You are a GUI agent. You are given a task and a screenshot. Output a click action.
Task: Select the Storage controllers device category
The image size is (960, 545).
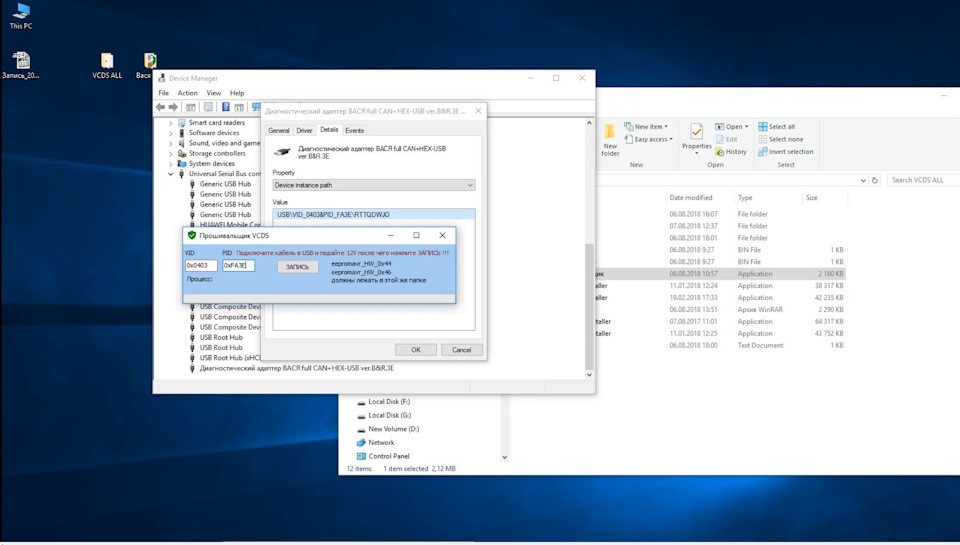point(217,154)
